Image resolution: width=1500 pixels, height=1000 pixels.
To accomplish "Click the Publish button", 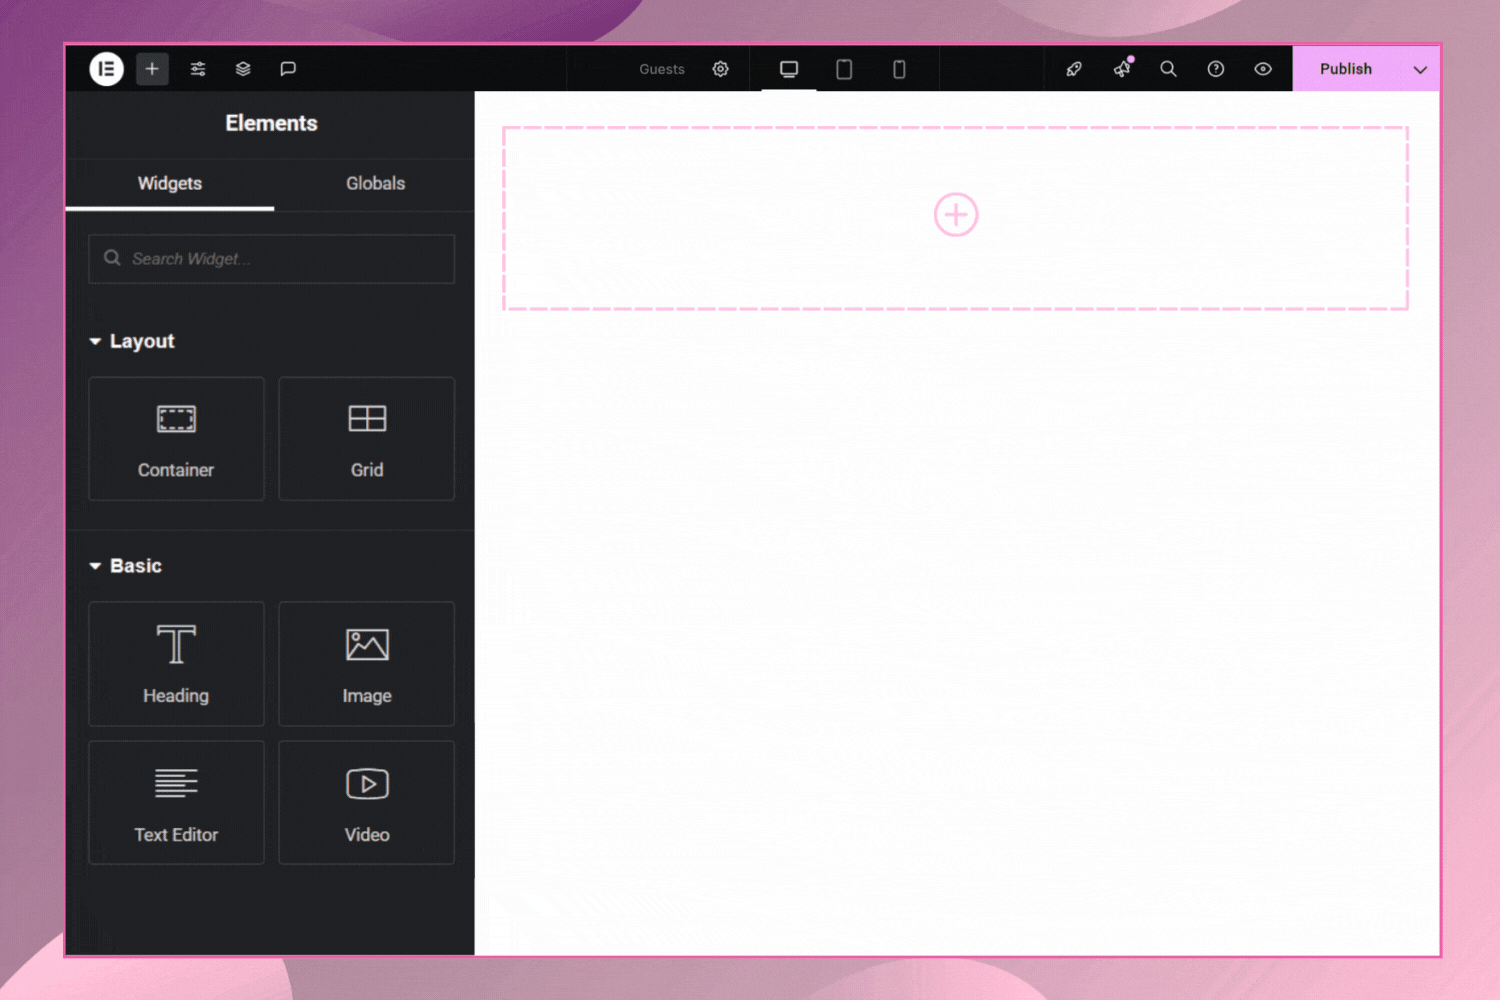I will 1345,69.
